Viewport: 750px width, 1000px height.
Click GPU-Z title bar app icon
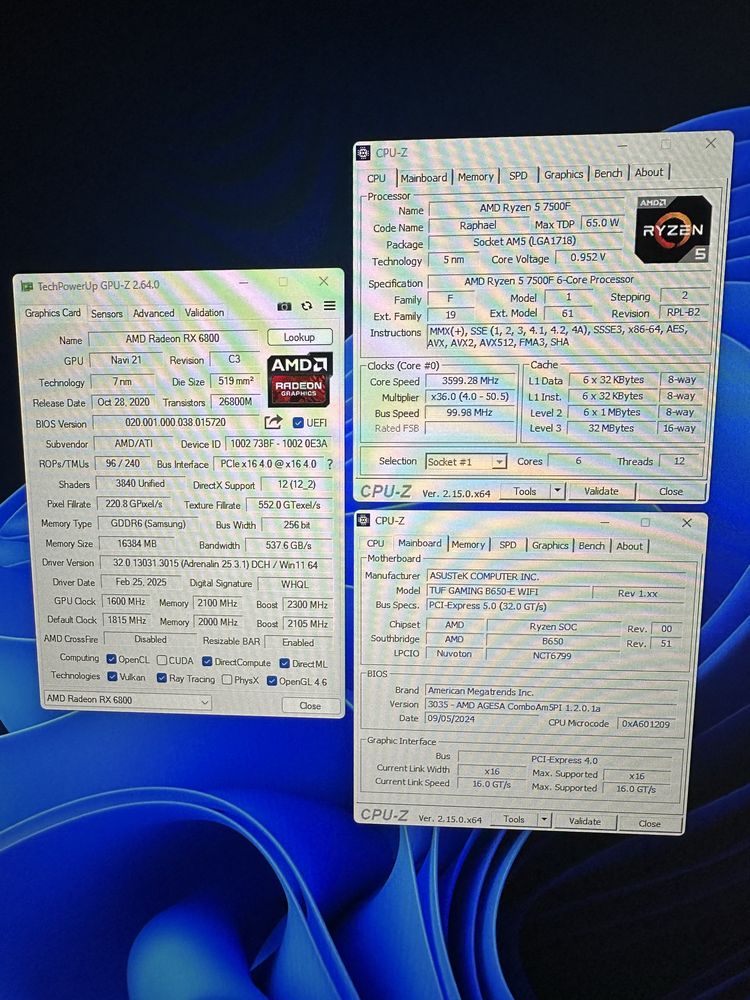(27, 286)
